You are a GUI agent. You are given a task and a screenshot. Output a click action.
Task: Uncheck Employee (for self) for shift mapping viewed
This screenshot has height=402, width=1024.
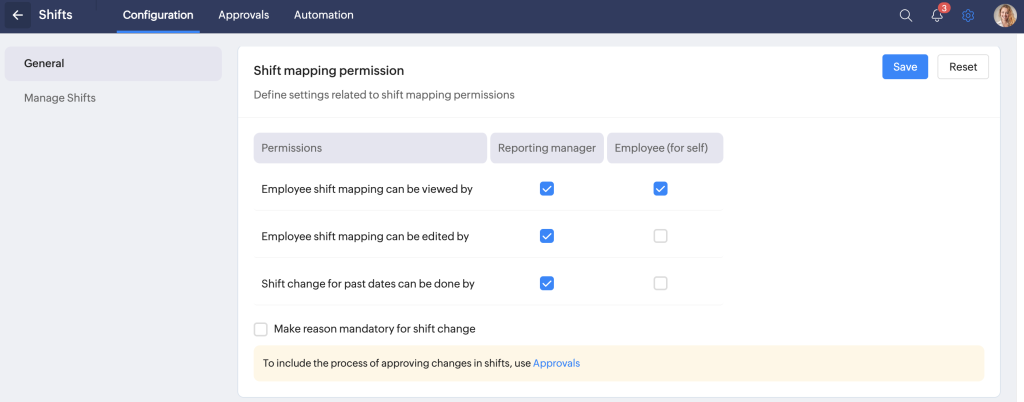(x=660, y=188)
